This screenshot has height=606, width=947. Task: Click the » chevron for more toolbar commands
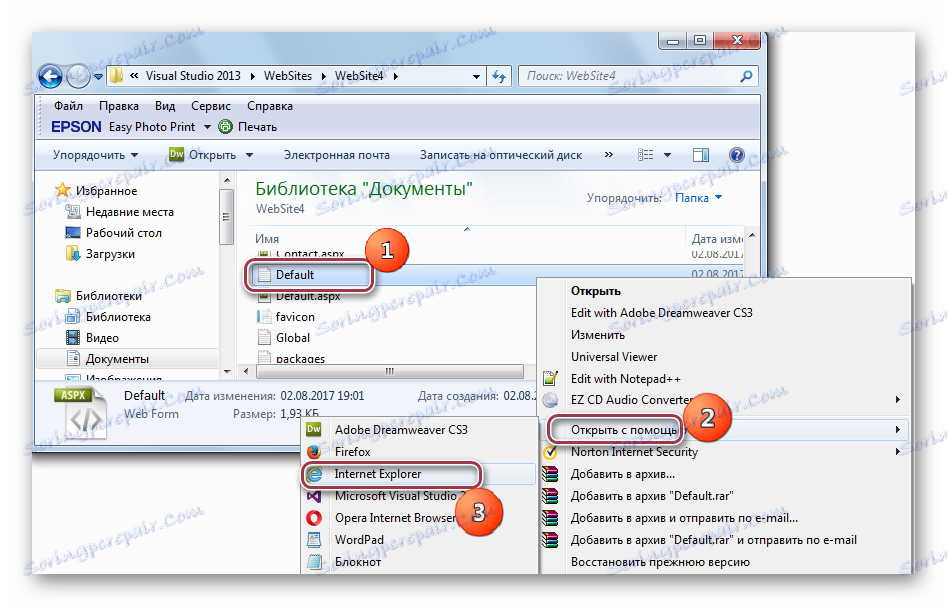(x=608, y=153)
